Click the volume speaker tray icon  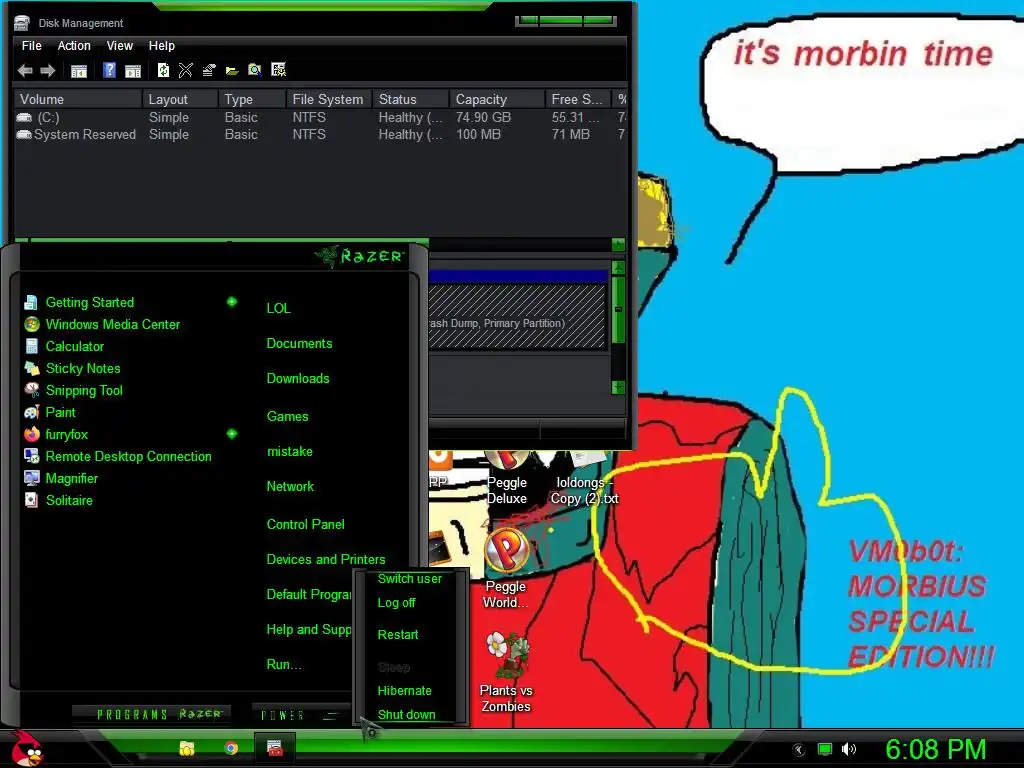tap(848, 749)
